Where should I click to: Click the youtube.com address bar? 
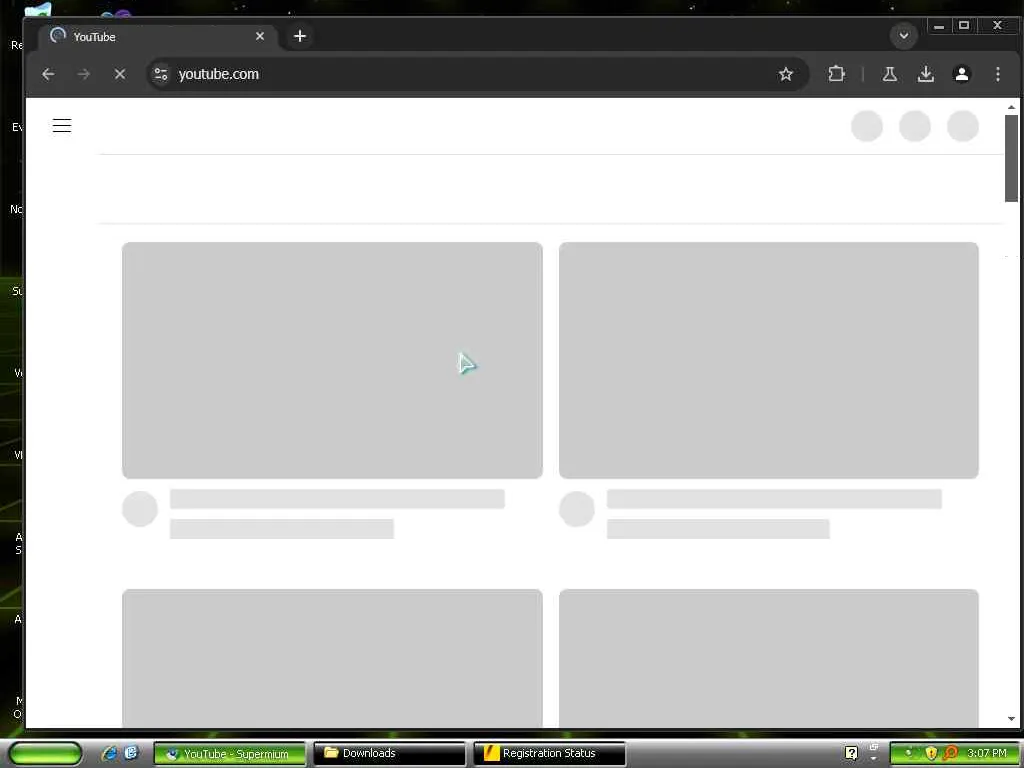tap(478, 74)
